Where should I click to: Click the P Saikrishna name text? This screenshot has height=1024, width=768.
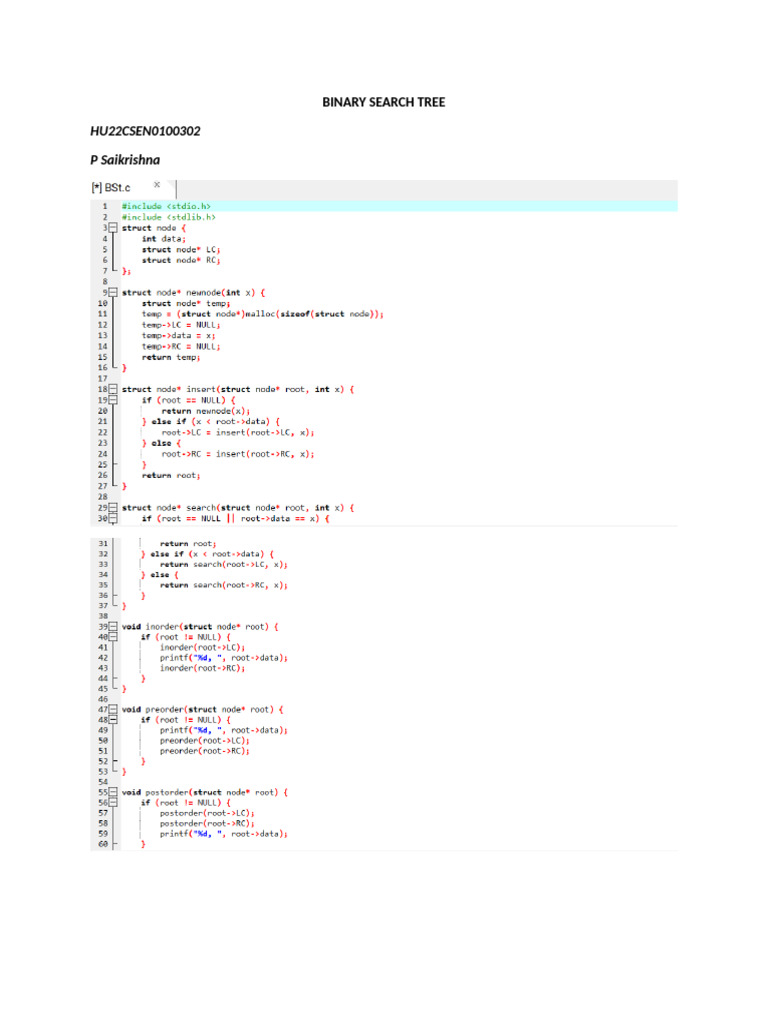click(x=125, y=160)
